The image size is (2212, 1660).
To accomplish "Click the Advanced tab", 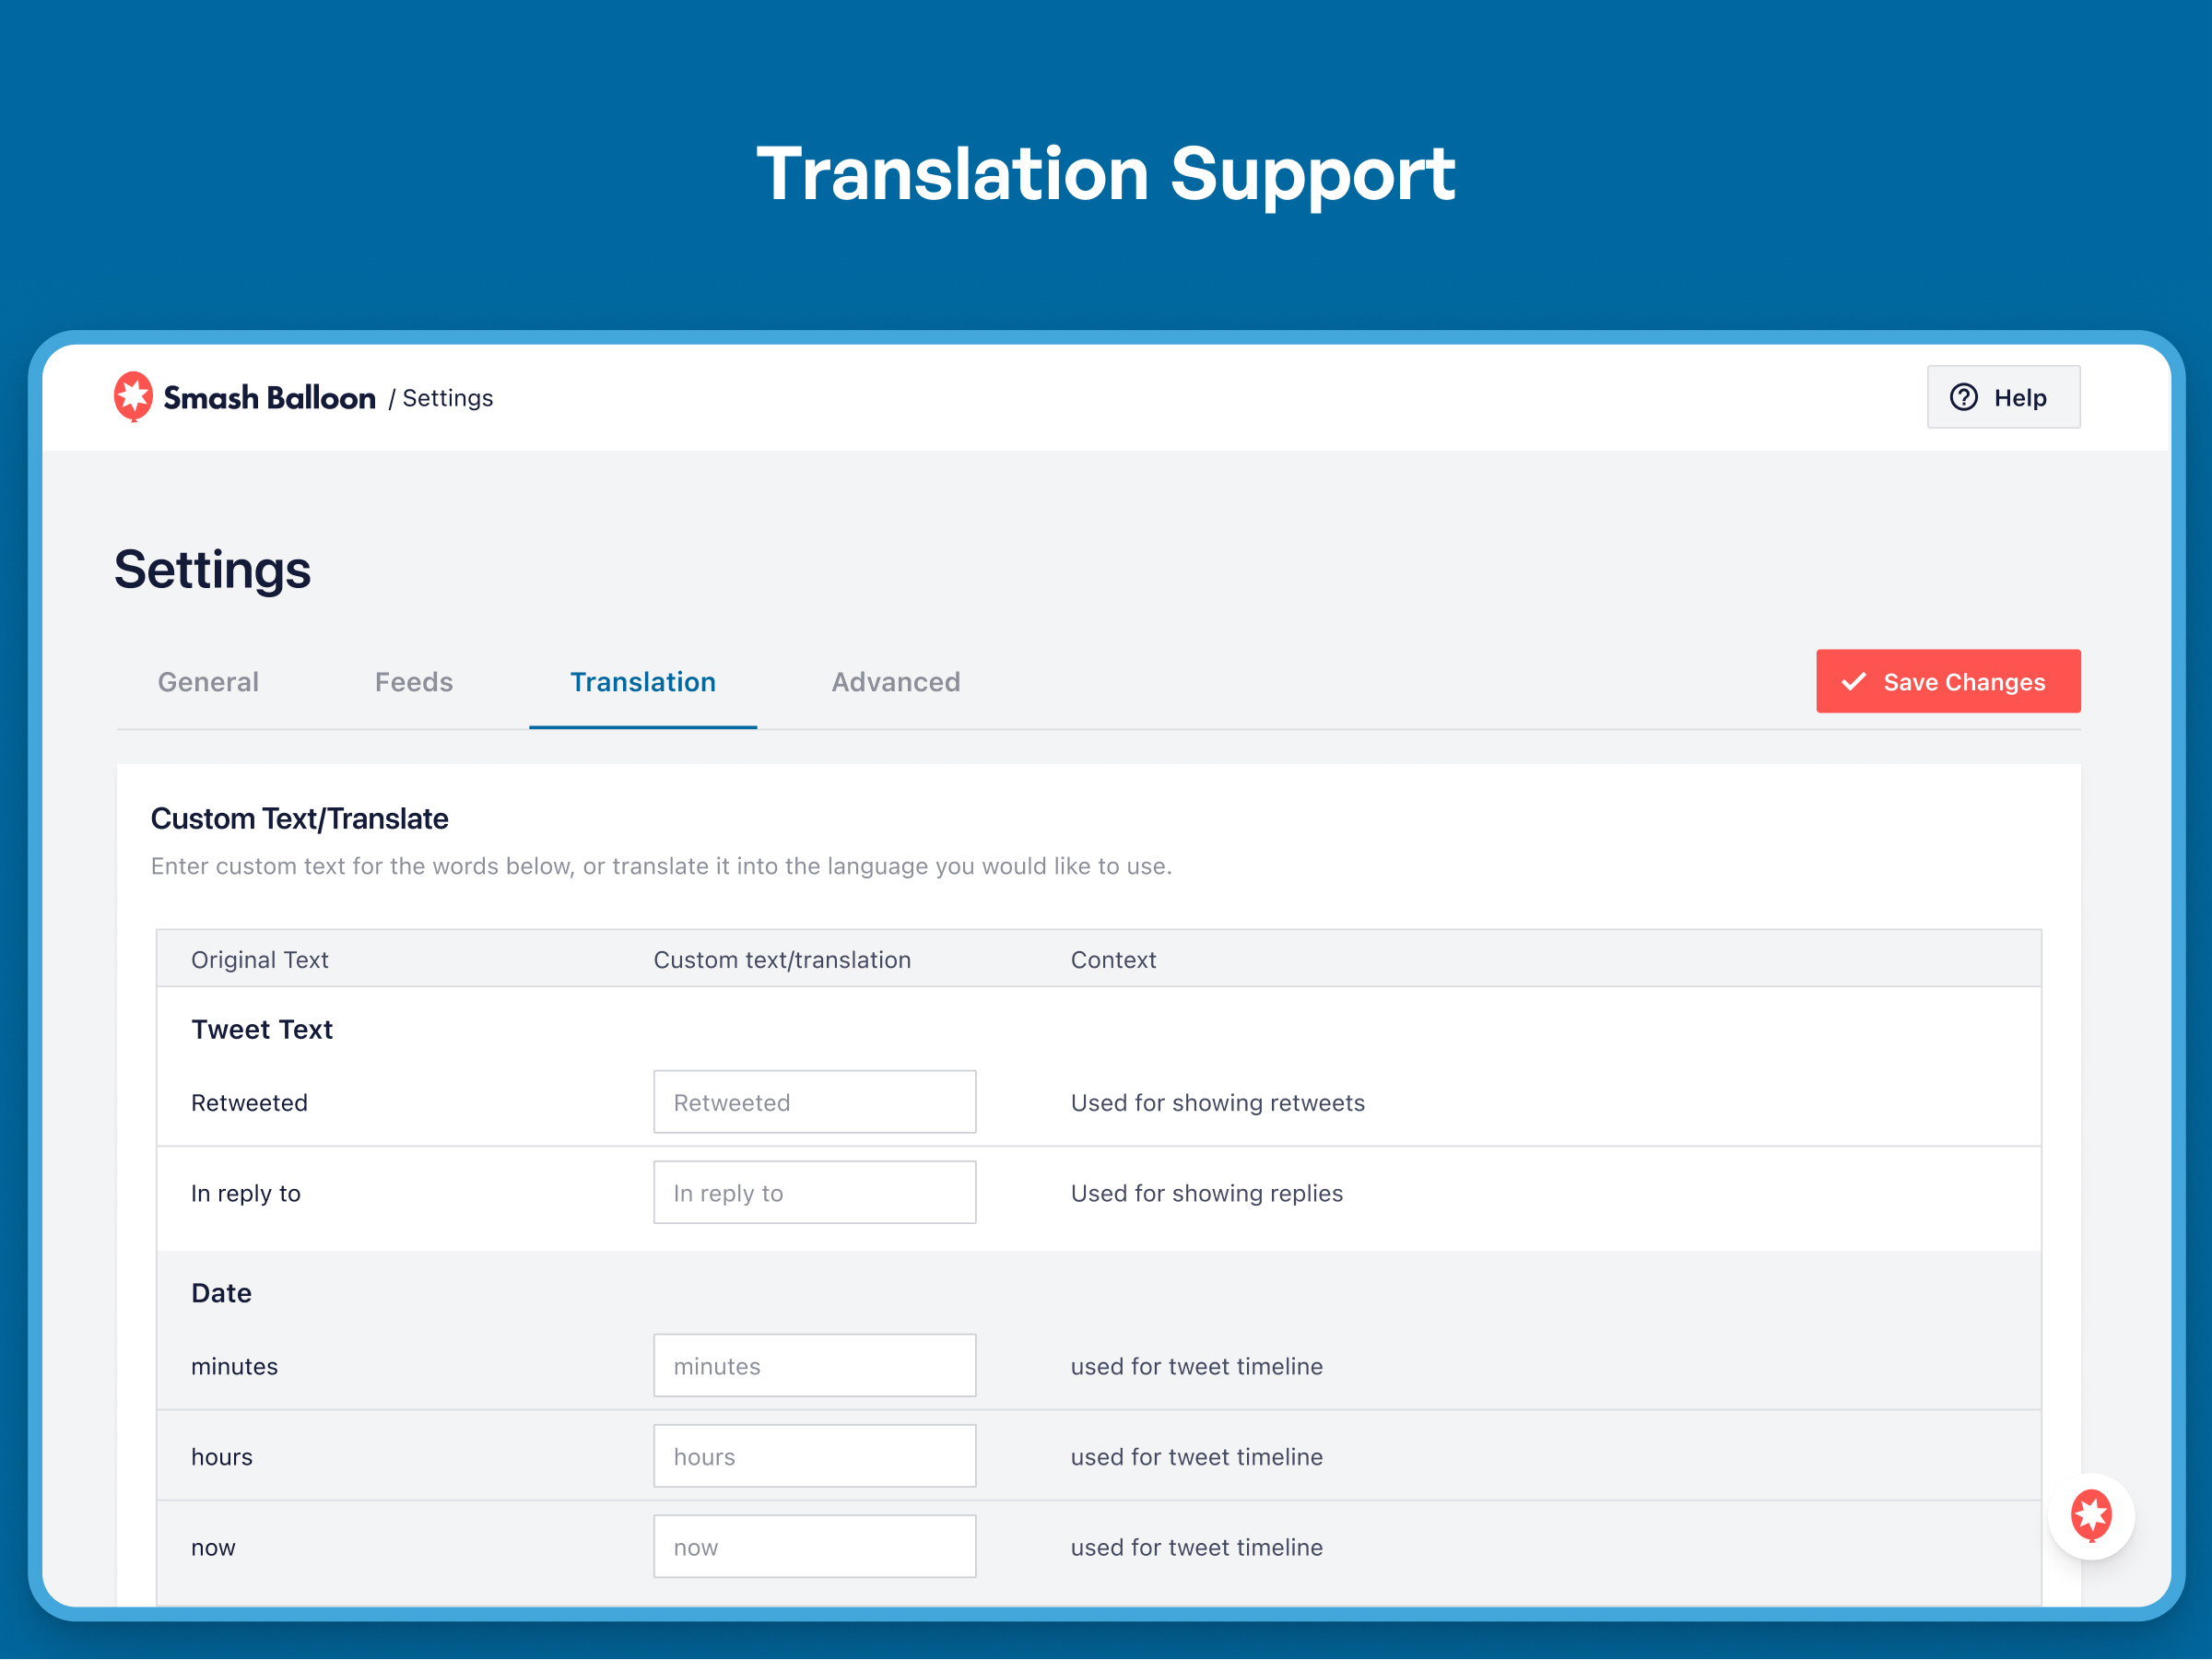I will pyautogui.click(x=896, y=682).
